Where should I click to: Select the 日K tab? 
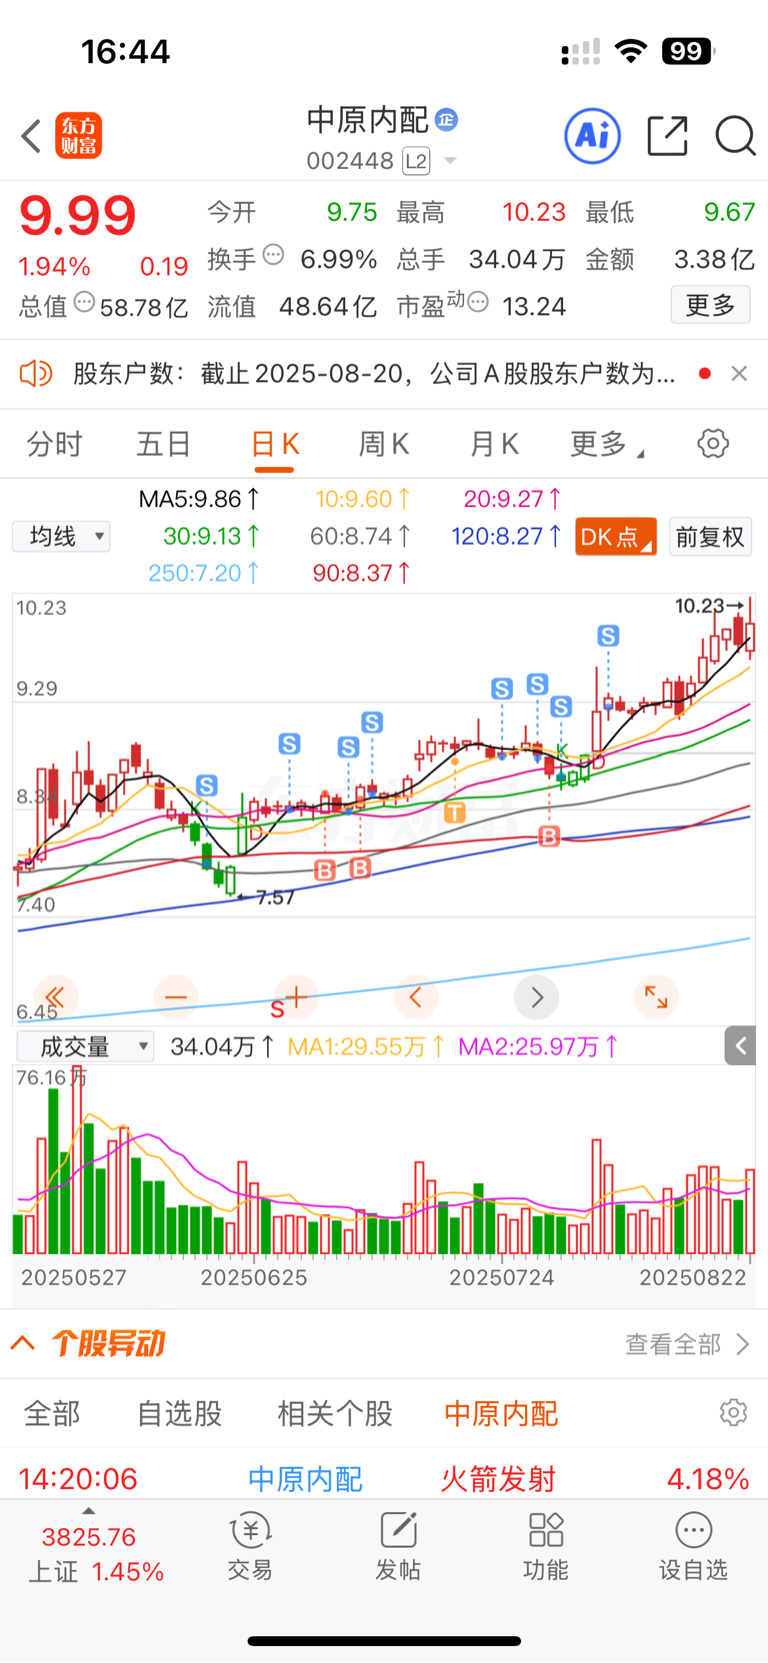click(x=275, y=444)
